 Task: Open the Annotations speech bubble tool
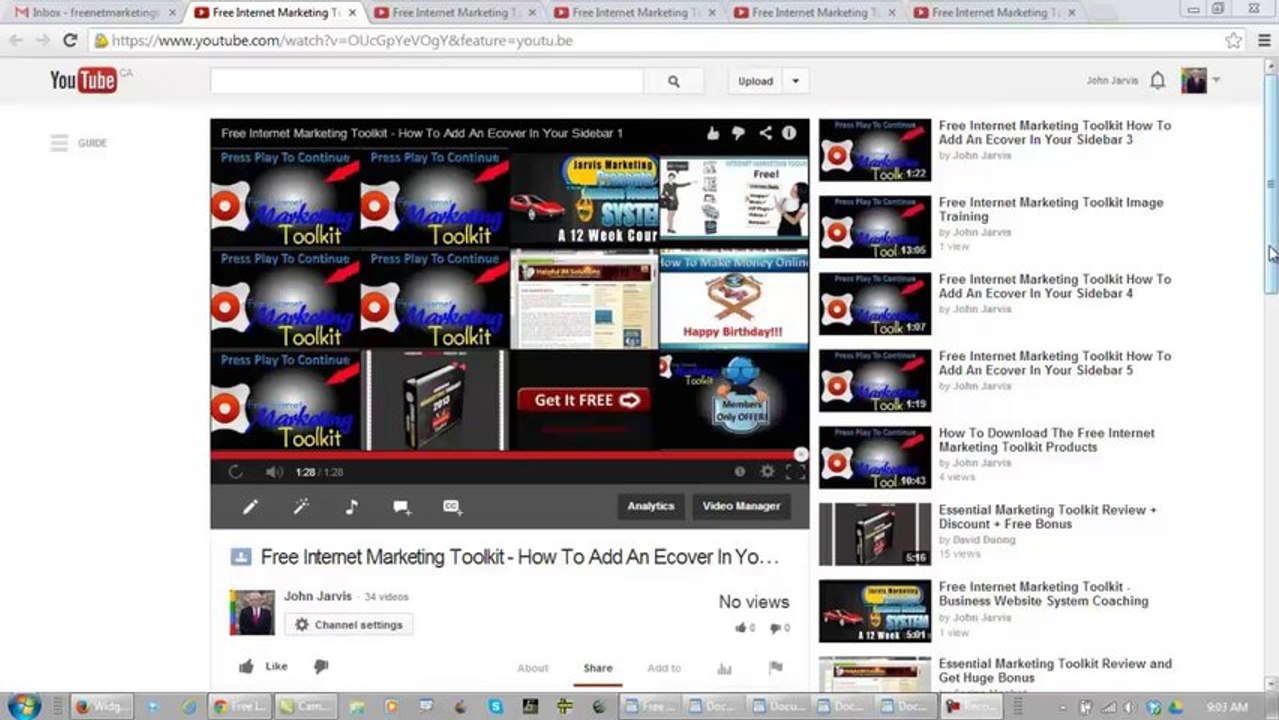click(402, 508)
